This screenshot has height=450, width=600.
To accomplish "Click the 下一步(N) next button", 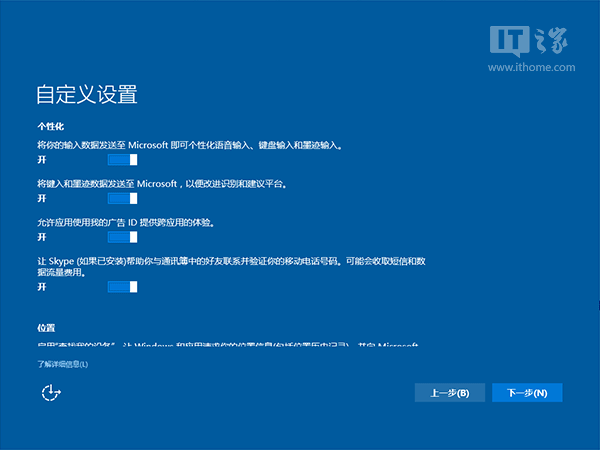I will tap(527, 393).
